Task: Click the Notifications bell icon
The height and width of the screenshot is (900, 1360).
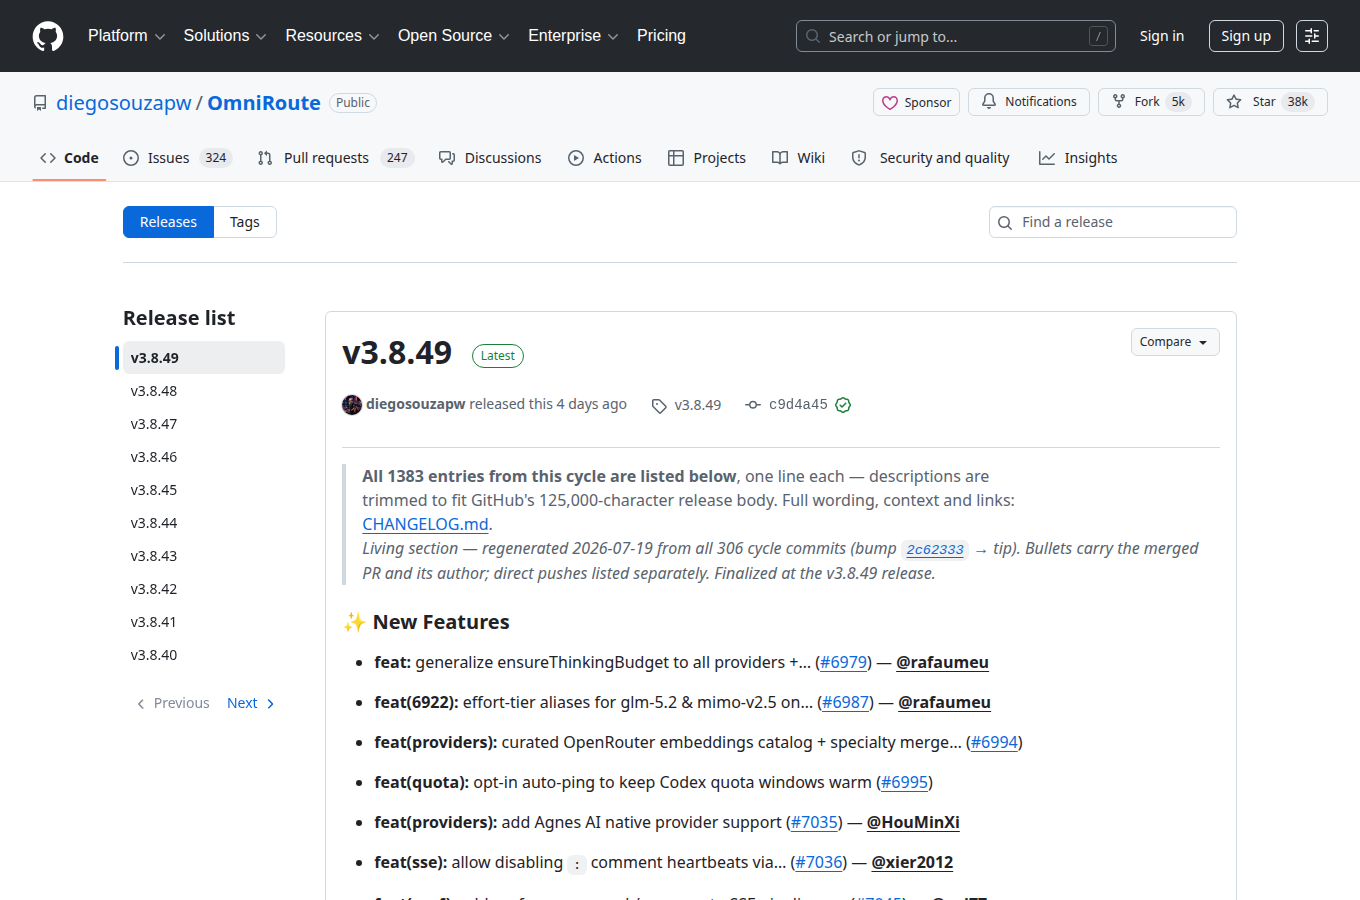Action: (989, 102)
